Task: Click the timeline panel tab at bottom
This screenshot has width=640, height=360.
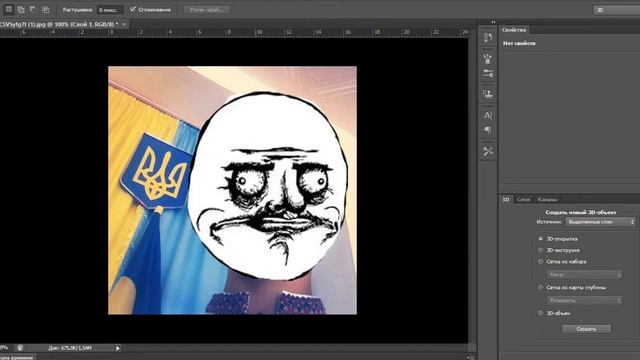Action: coord(17,358)
